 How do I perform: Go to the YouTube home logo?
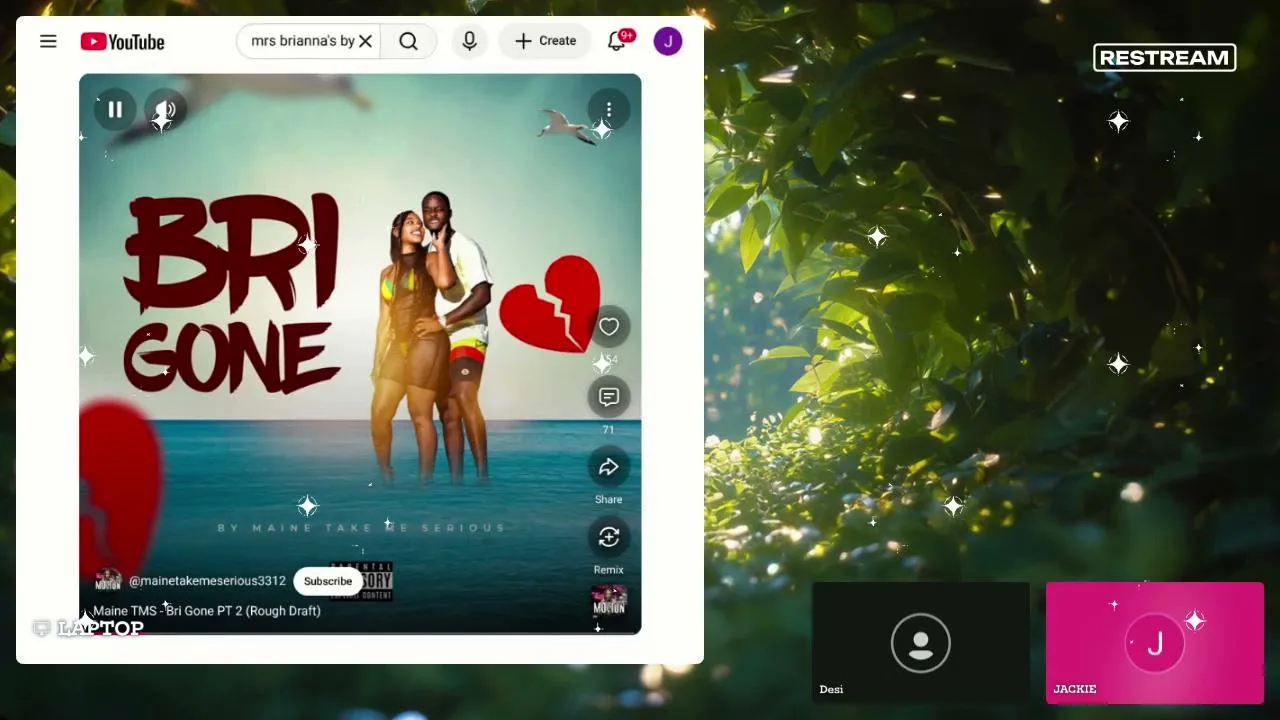(122, 41)
